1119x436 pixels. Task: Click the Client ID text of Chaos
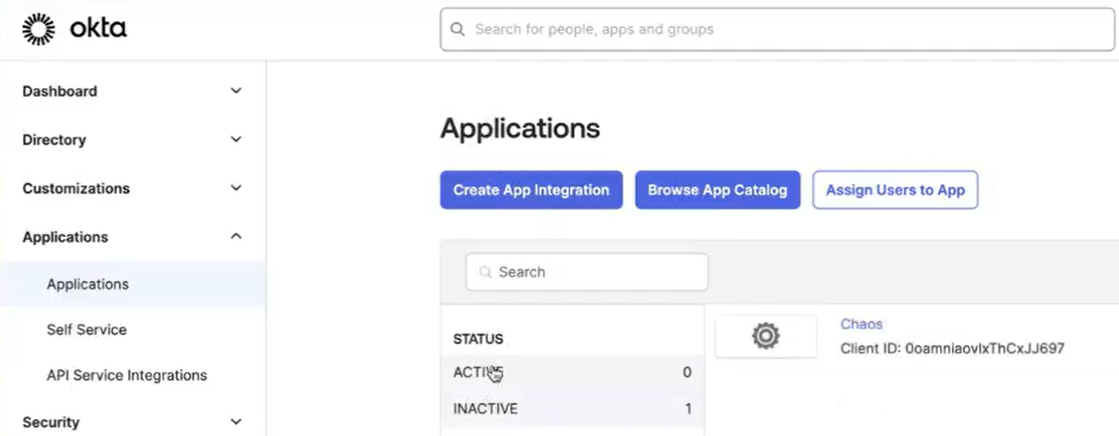click(x=953, y=349)
